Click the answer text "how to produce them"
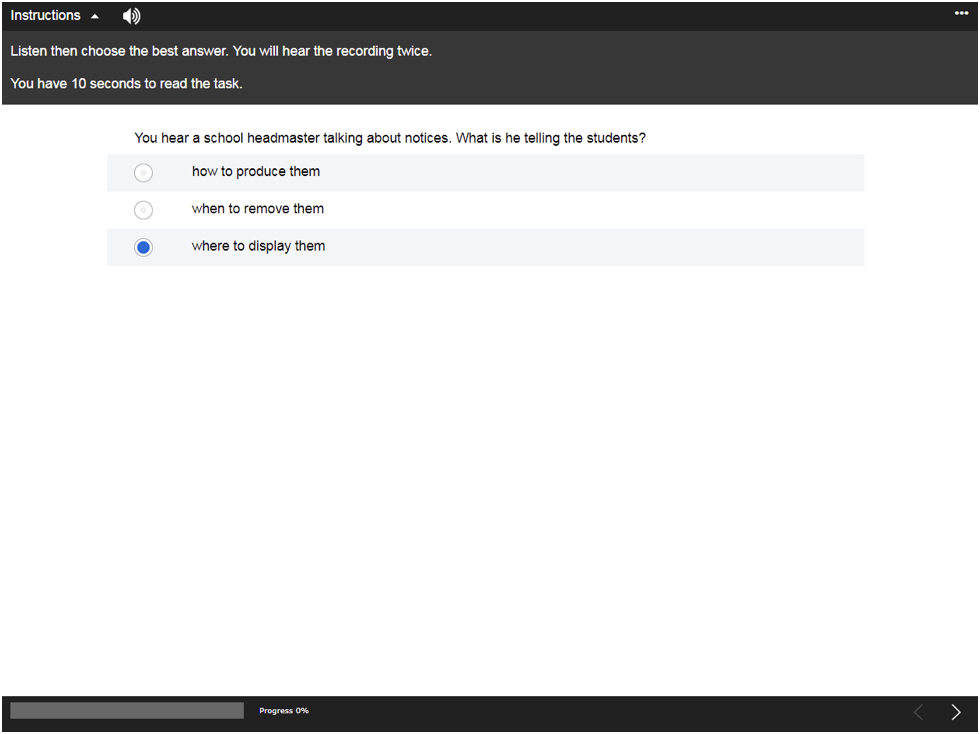 pyautogui.click(x=256, y=171)
